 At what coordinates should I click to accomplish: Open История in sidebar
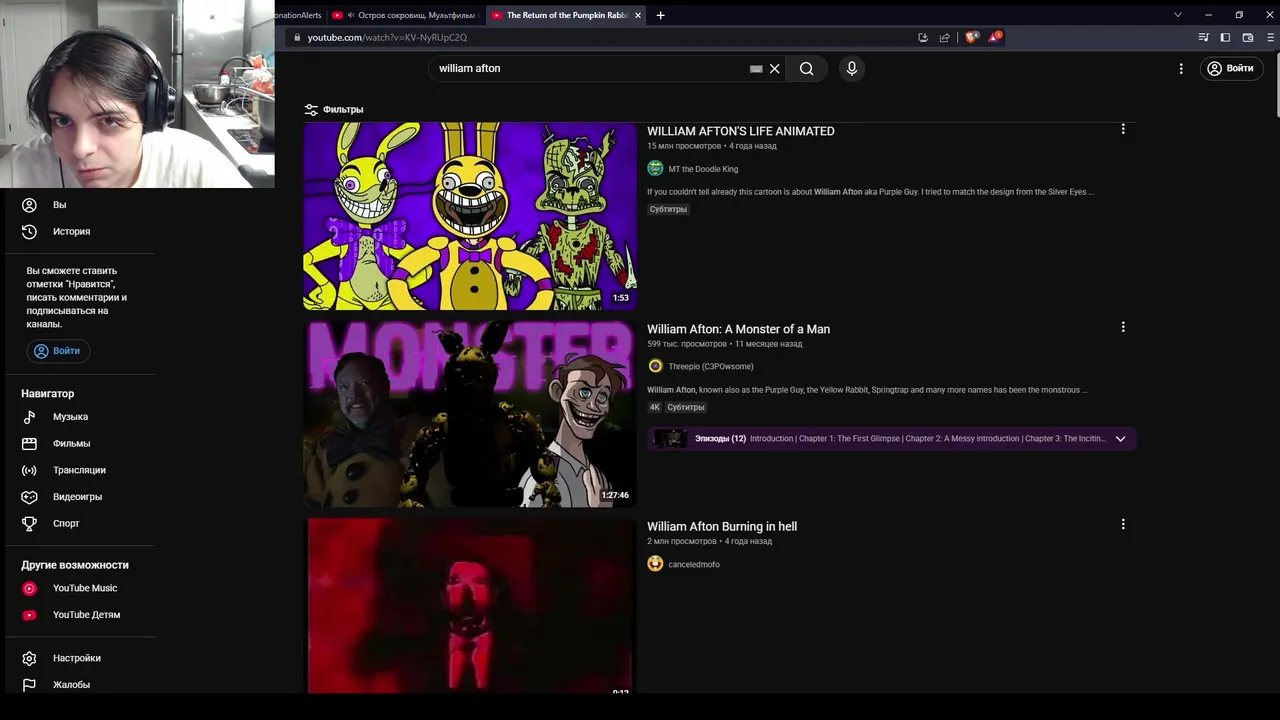tap(80, 231)
